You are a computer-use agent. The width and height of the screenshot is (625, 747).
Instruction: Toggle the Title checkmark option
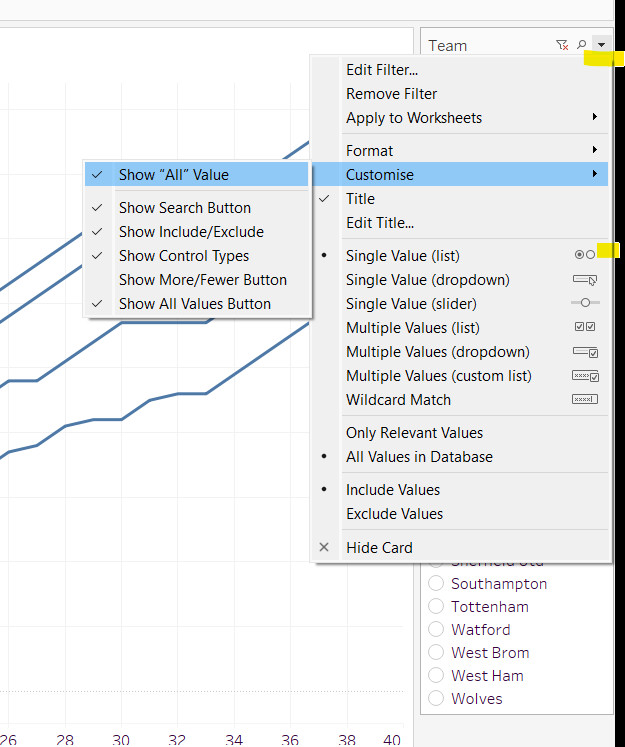(x=460, y=199)
